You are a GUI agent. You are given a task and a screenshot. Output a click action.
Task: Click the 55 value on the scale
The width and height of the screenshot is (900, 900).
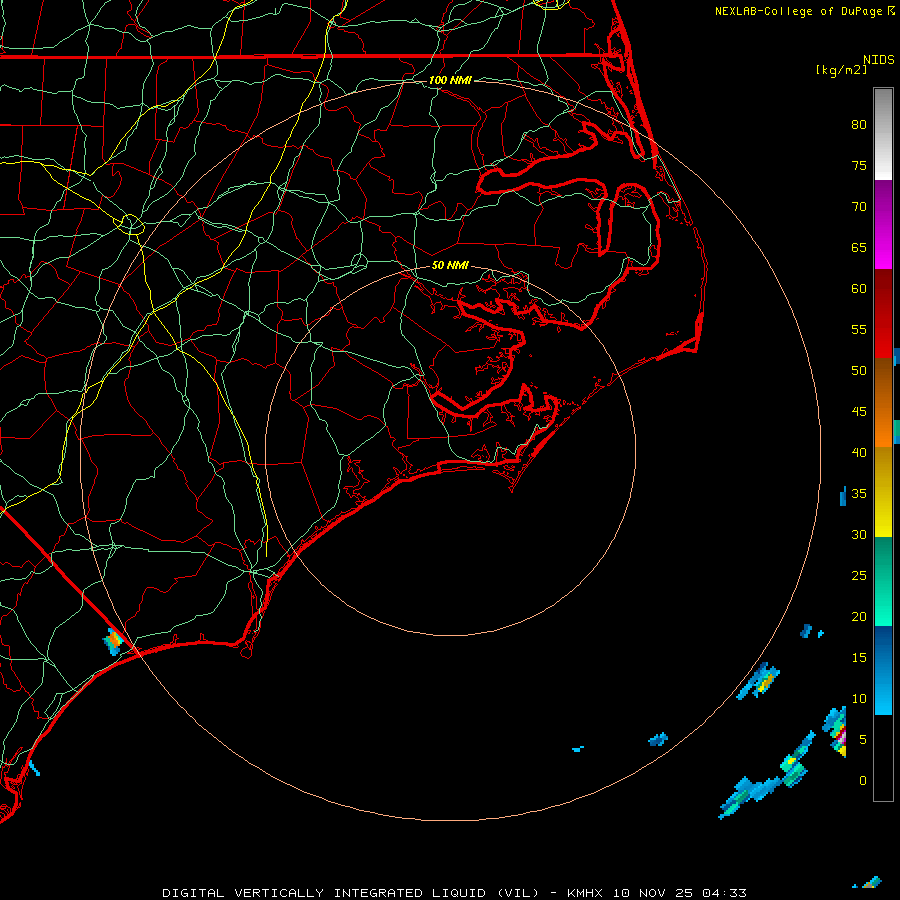point(859,329)
